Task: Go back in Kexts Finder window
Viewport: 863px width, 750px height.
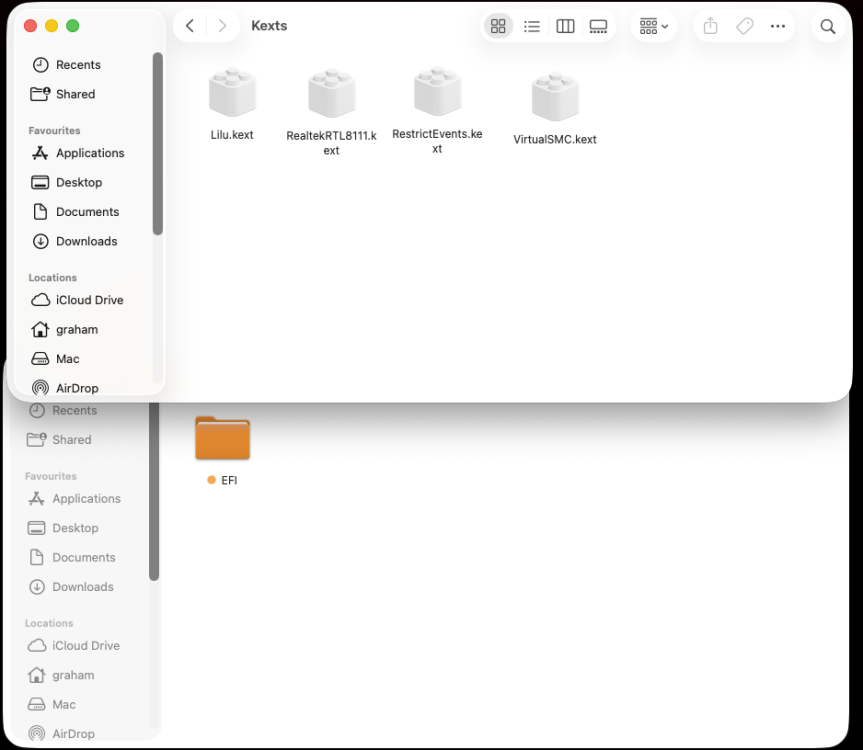Action: click(x=190, y=26)
